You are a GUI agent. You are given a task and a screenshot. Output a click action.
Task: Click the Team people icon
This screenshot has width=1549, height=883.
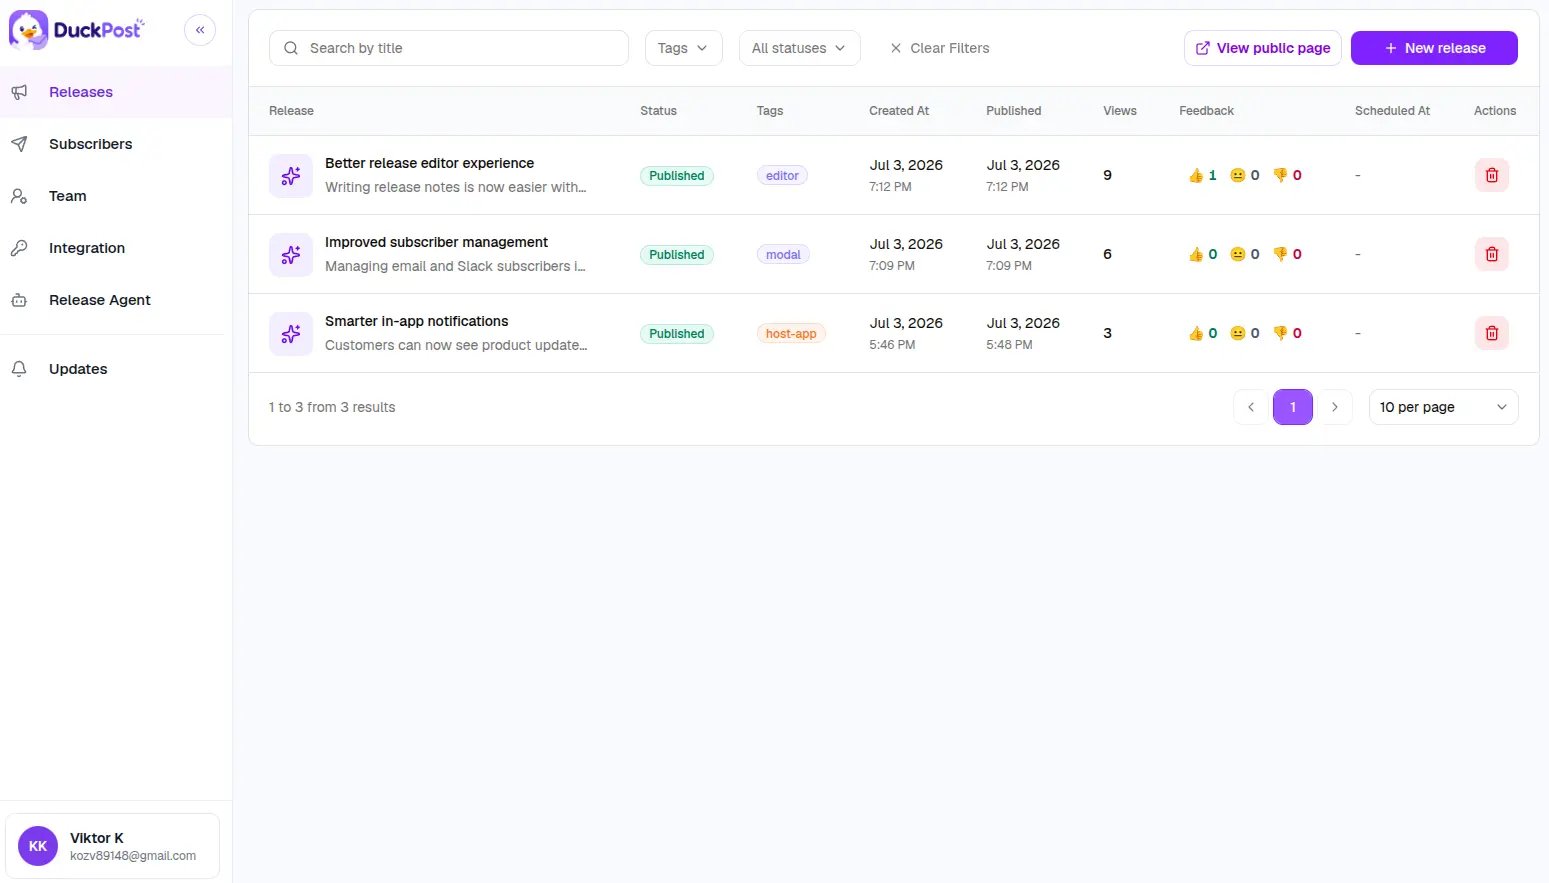pos(19,196)
